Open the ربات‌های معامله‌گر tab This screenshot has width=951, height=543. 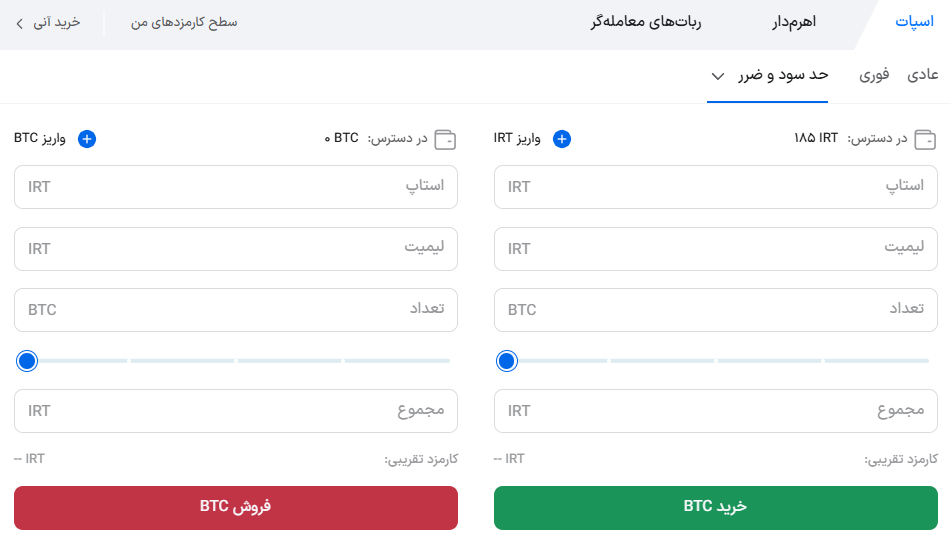click(x=645, y=22)
